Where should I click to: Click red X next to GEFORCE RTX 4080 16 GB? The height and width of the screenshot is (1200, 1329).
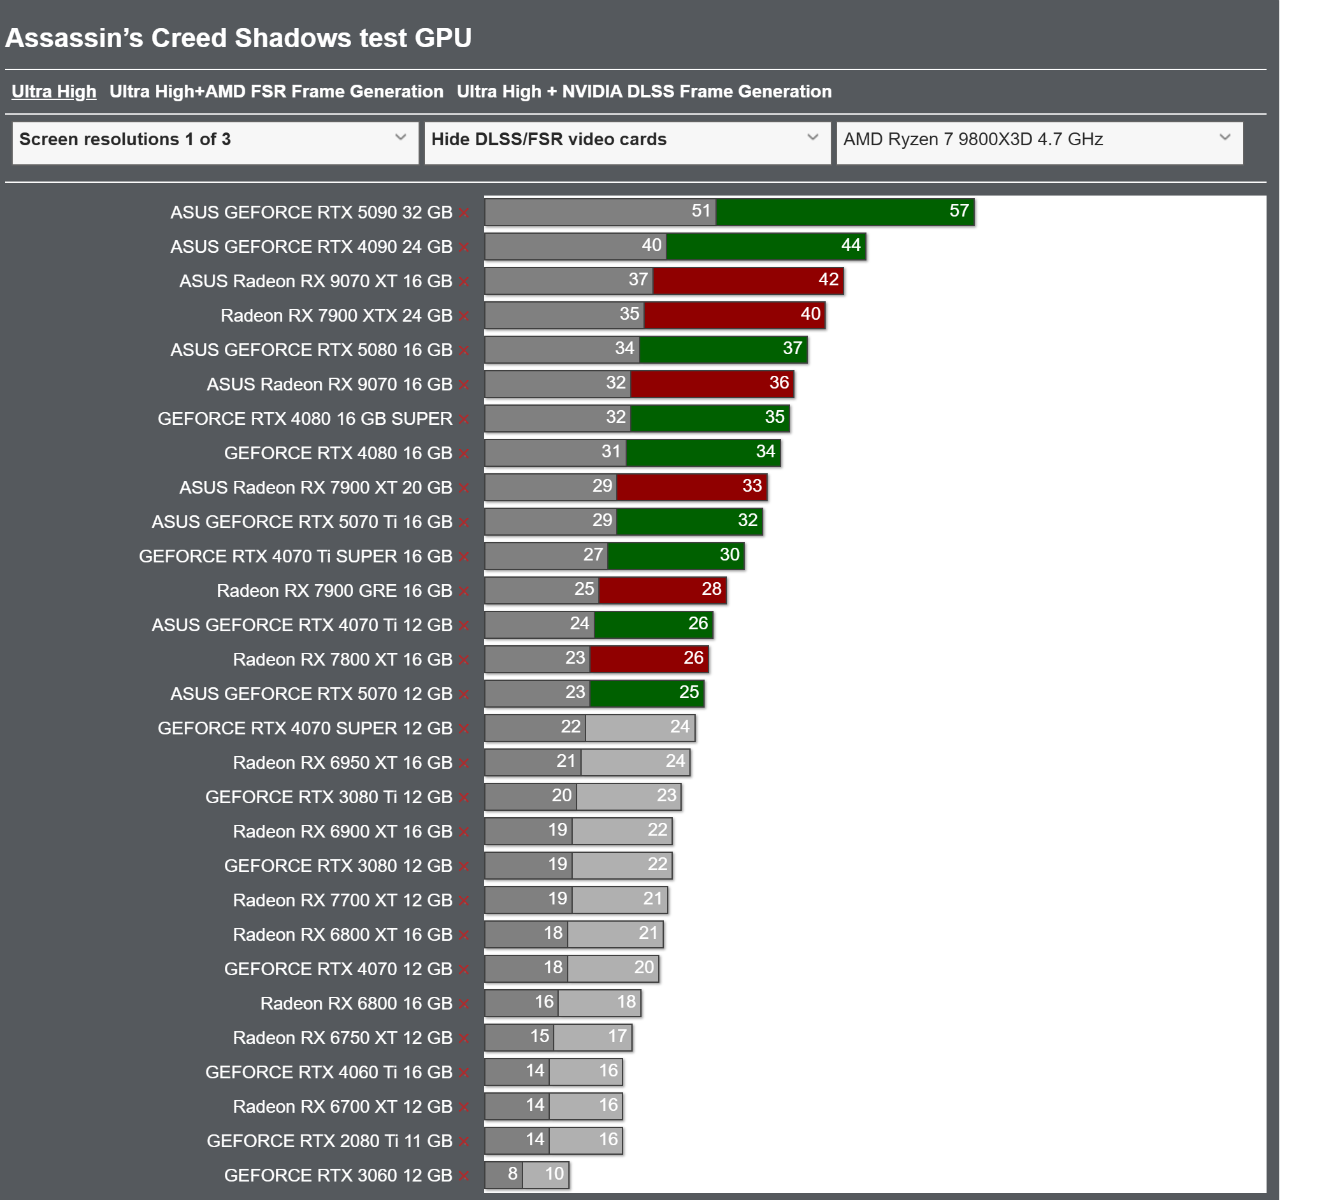tap(465, 455)
